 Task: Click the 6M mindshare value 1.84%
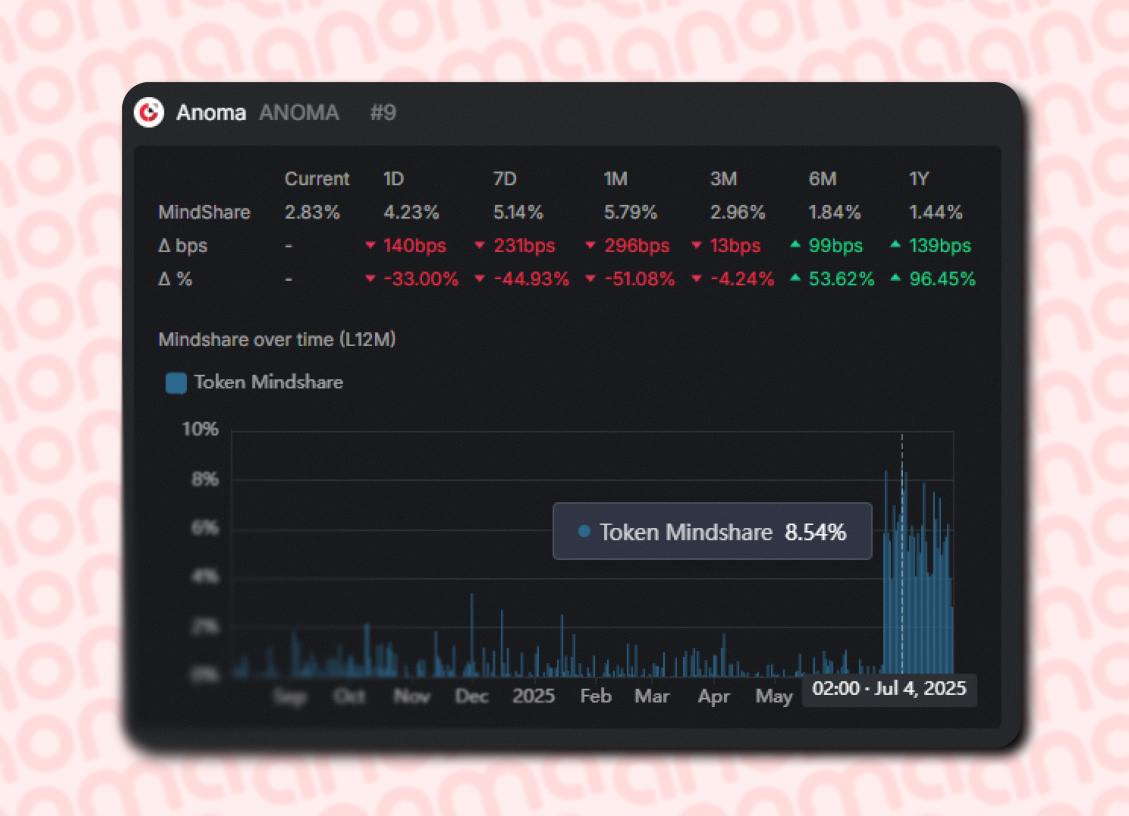pyautogui.click(x=835, y=212)
